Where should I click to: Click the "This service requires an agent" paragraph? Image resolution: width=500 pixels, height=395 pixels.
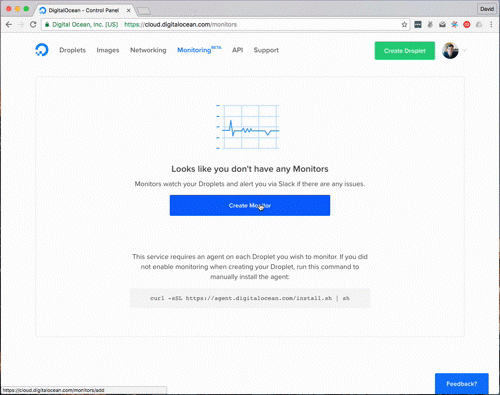(250, 267)
